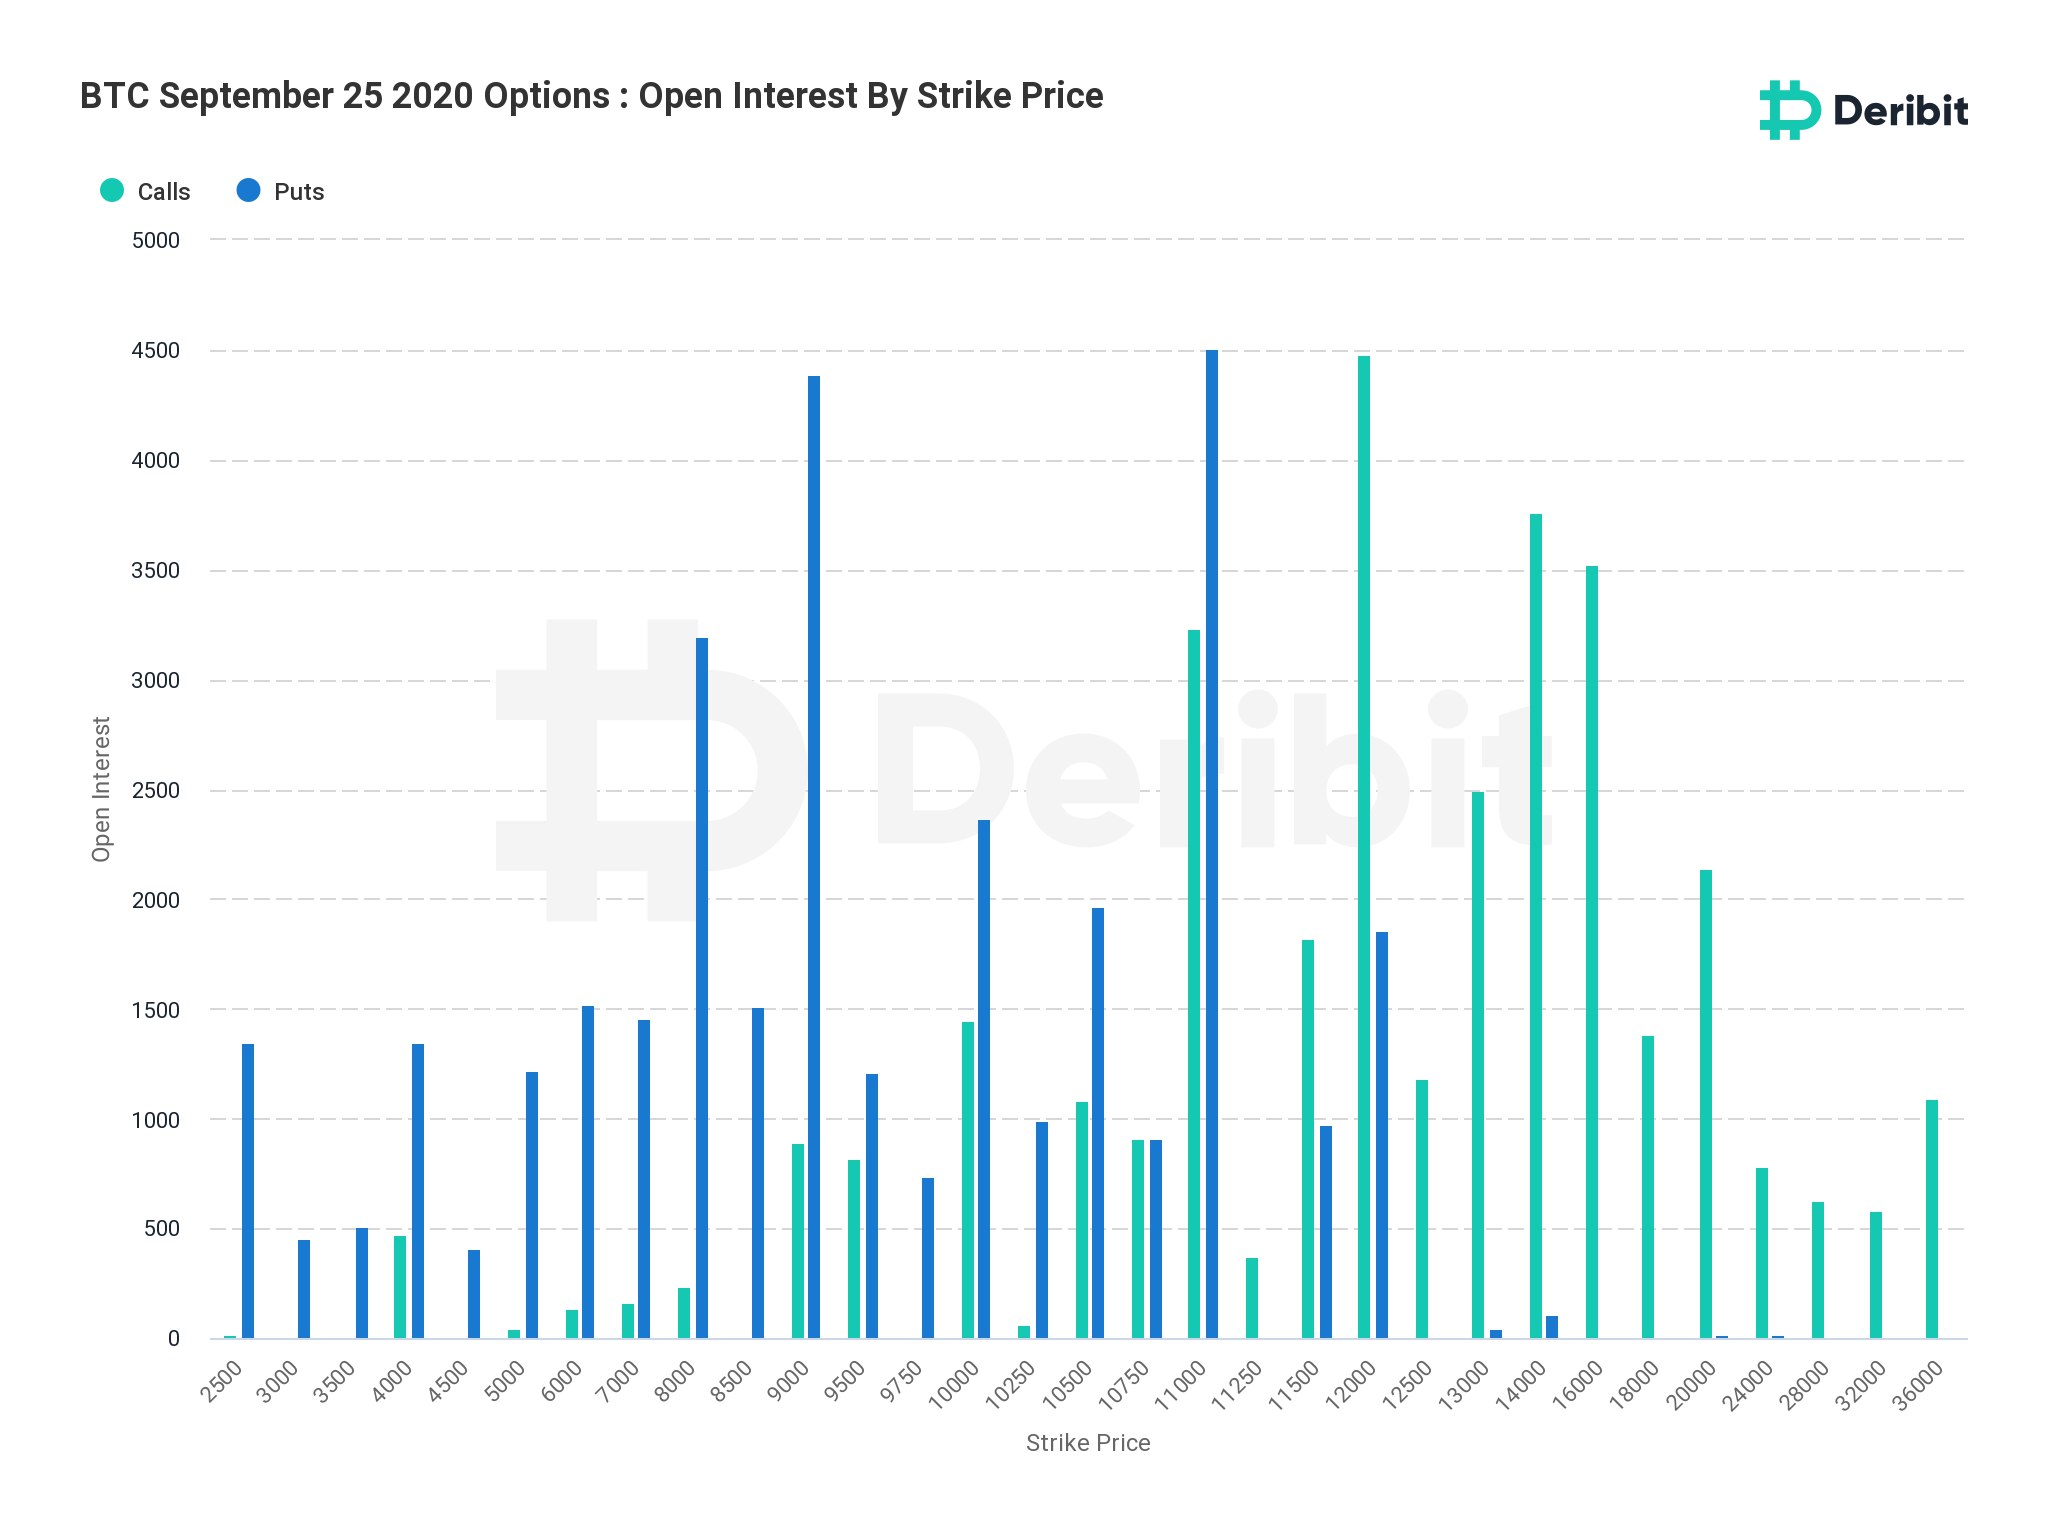This screenshot has height=1536, width=2048.
Task: Click the Deribit wordmark in the header
Action: tap(1900, 111)
